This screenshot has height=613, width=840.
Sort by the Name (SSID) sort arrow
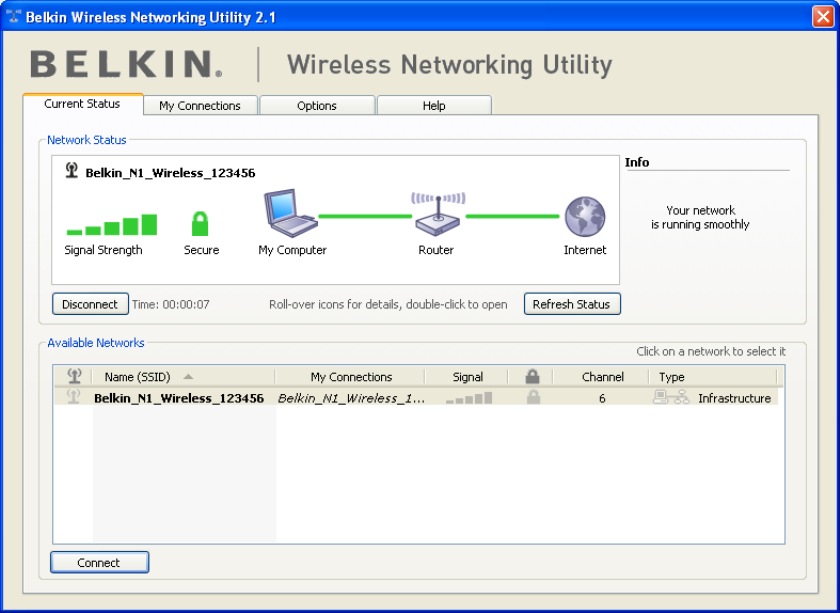pyautogui.click(x=188, y=377)
